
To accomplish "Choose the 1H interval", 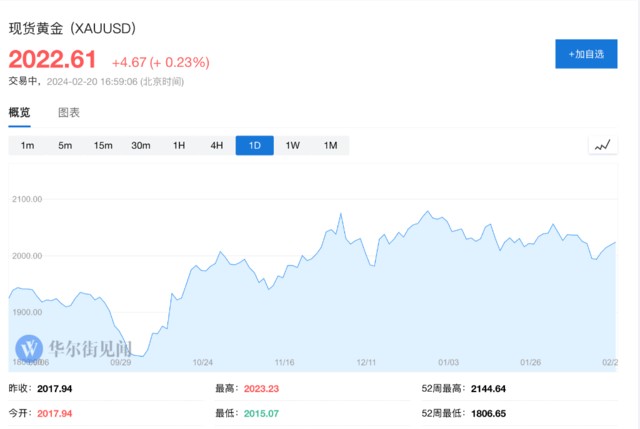I will coord(179,146).
